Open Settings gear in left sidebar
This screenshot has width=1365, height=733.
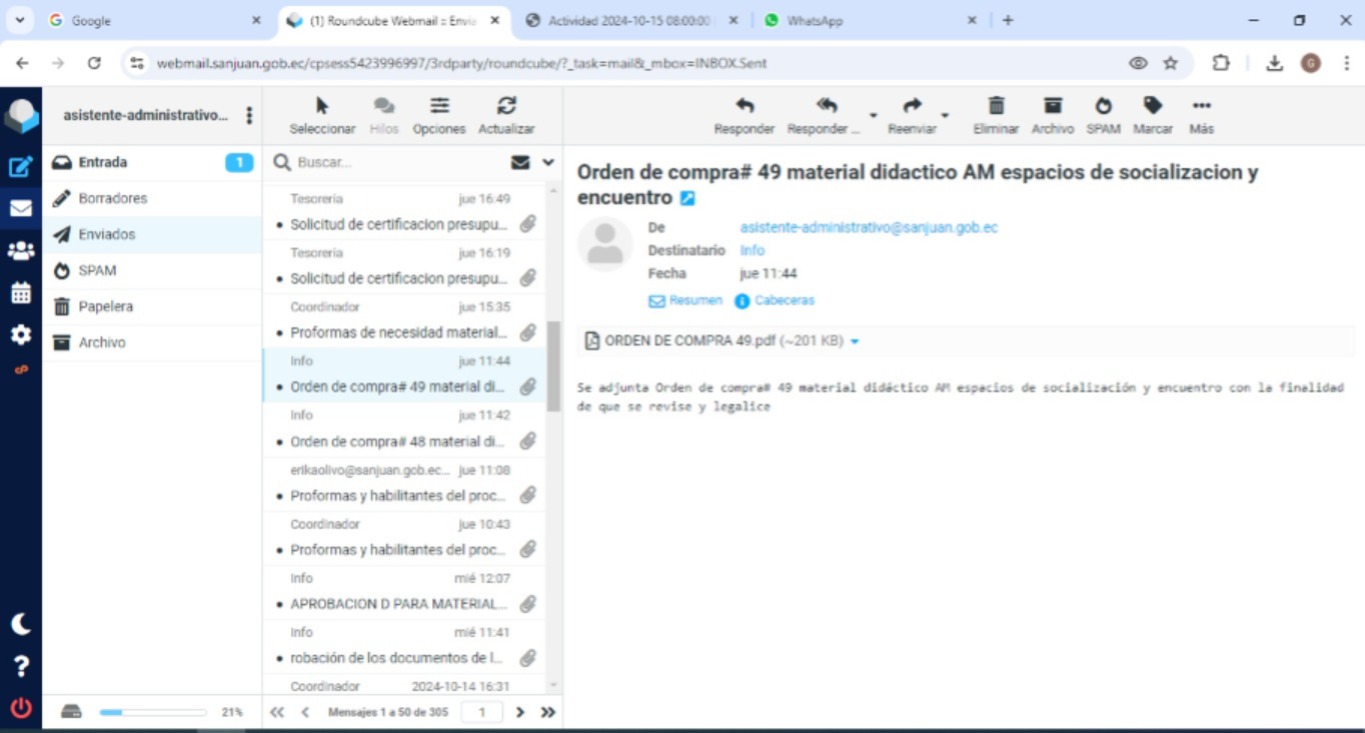click(x=20, y=334)
